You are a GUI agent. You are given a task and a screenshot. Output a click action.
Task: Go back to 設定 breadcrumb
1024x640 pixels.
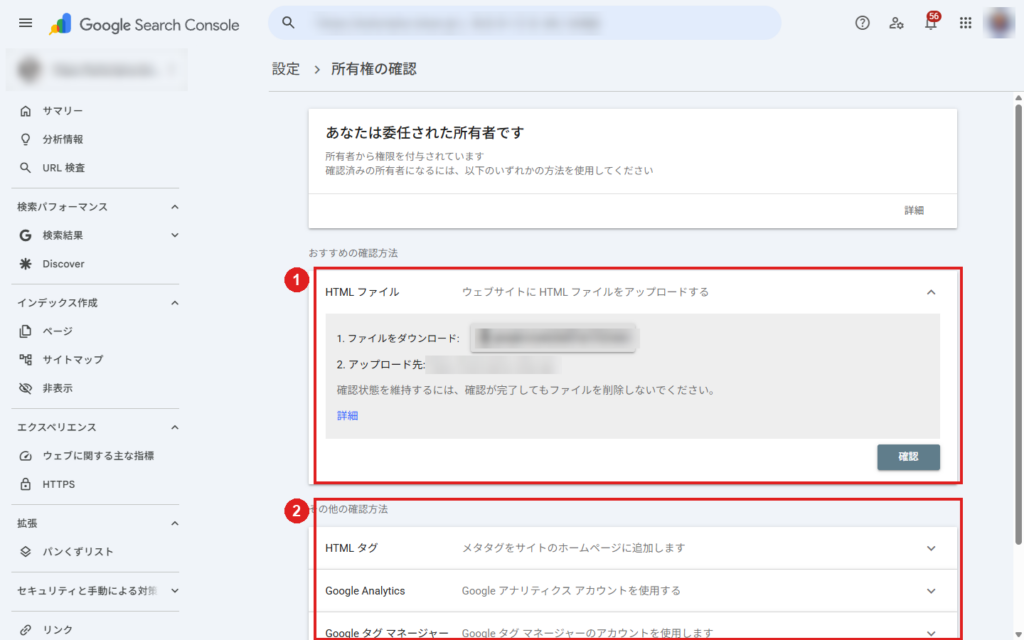point(286,69)
